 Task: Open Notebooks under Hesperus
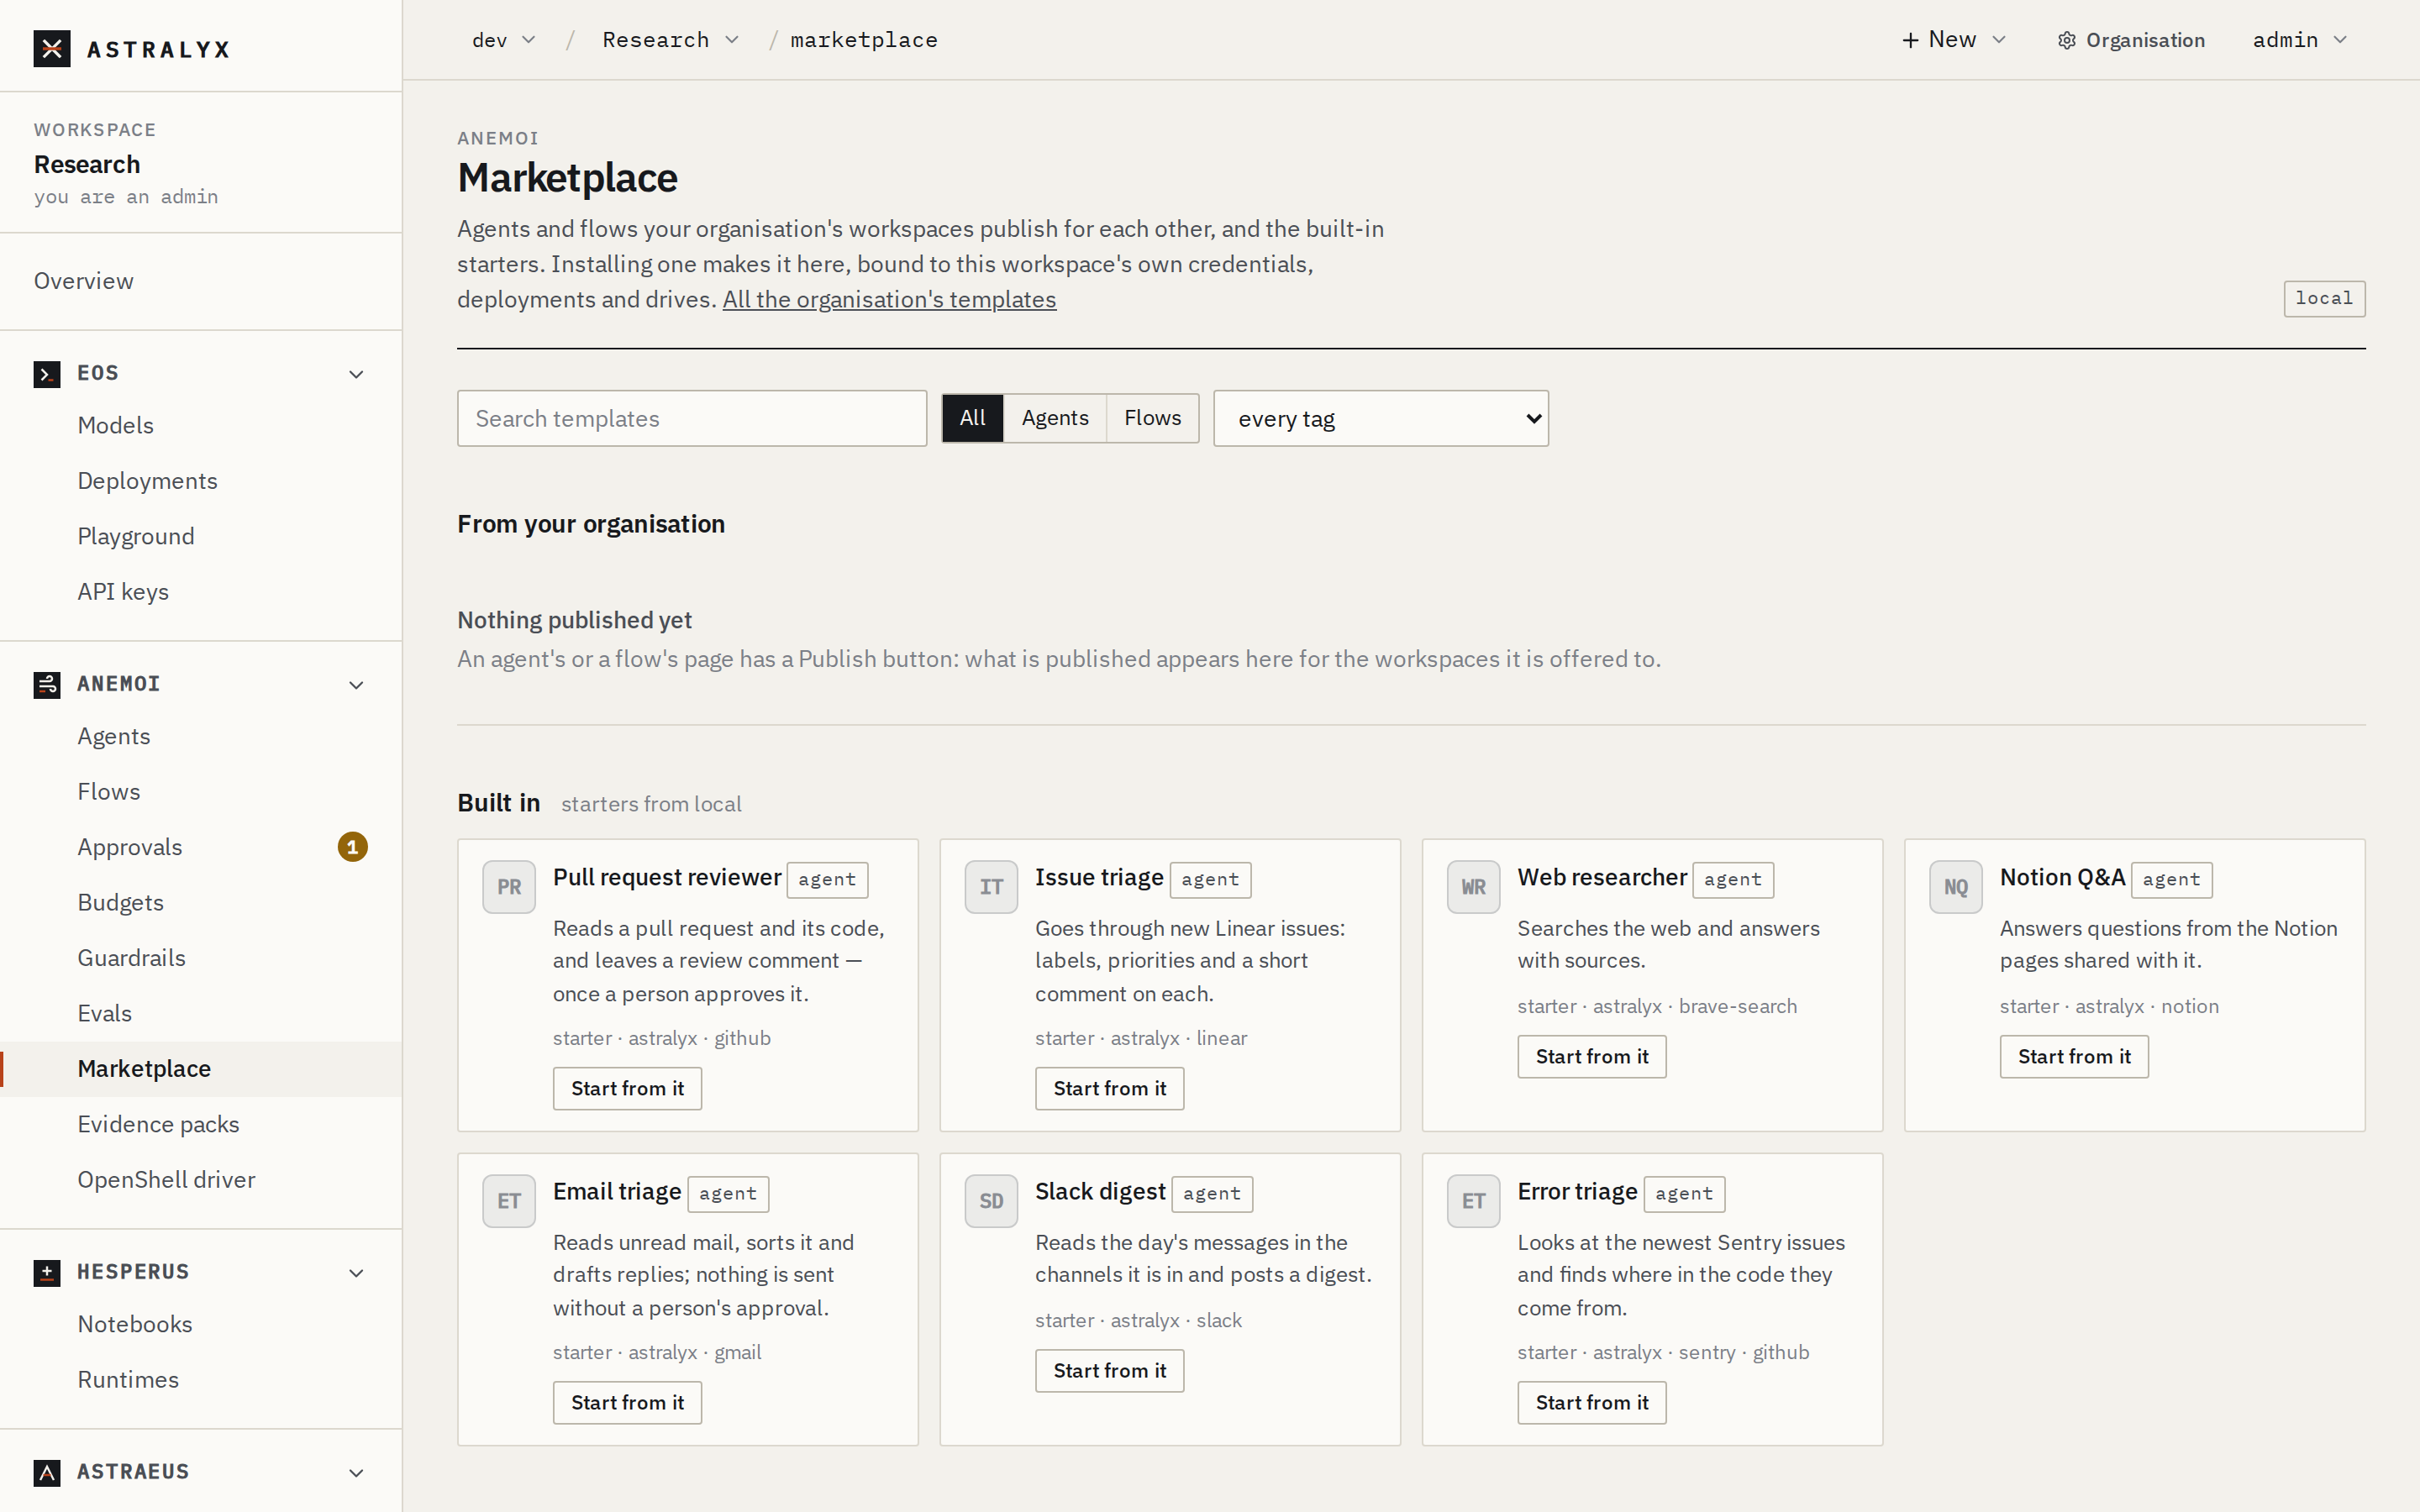point(200,1324)
